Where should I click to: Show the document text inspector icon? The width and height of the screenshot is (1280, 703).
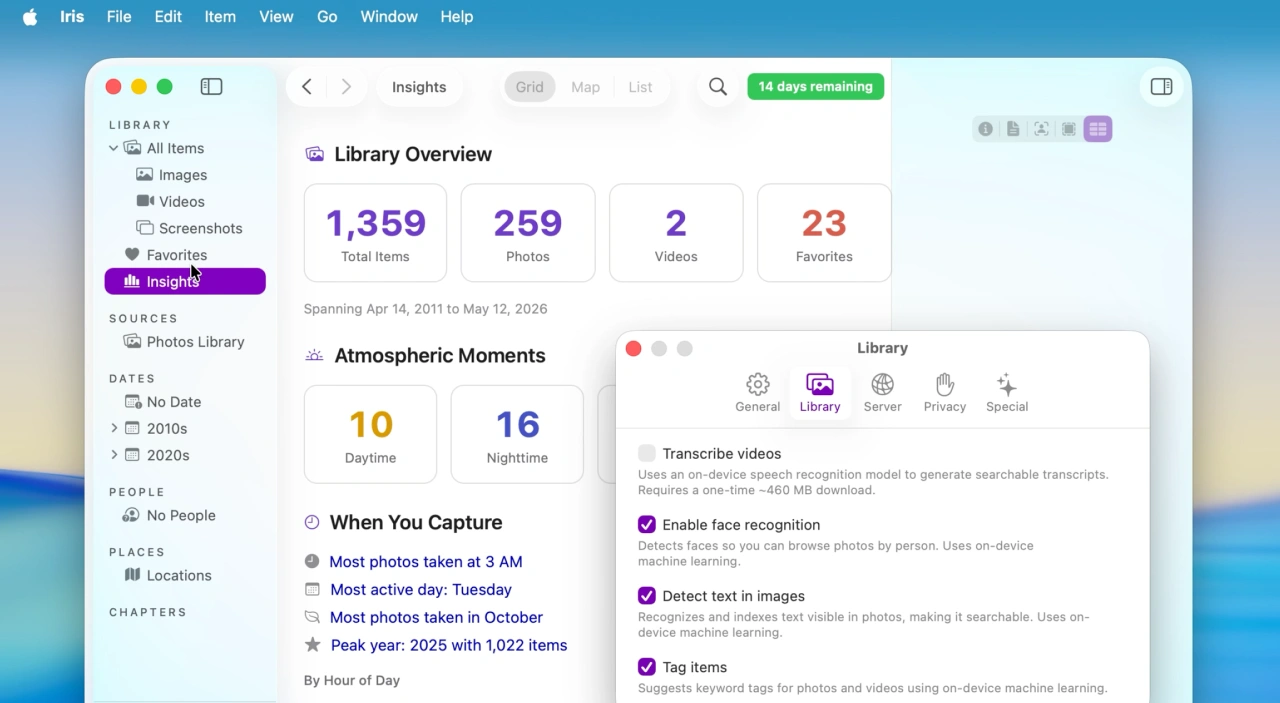[x=1013, y=129]
